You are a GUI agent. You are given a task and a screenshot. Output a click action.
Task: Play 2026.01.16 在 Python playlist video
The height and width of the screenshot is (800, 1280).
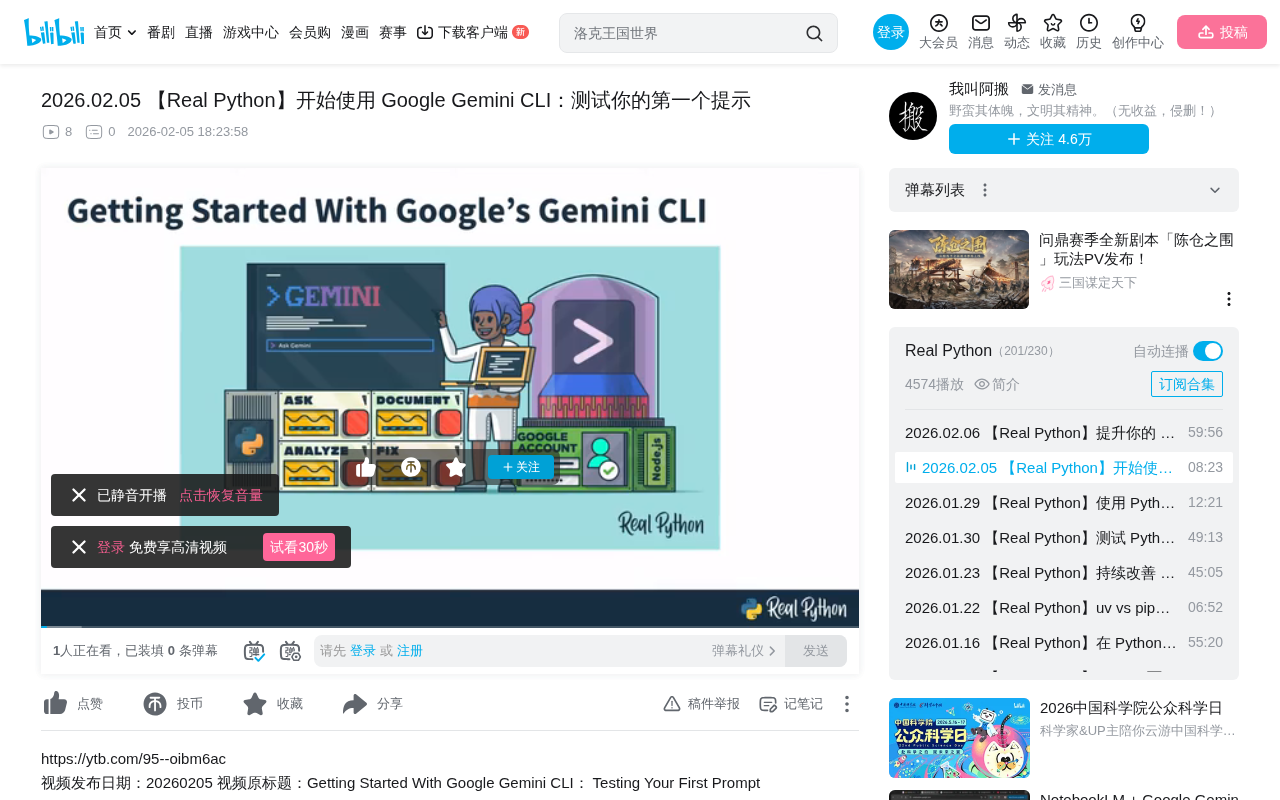click(x=1064, y=643)
